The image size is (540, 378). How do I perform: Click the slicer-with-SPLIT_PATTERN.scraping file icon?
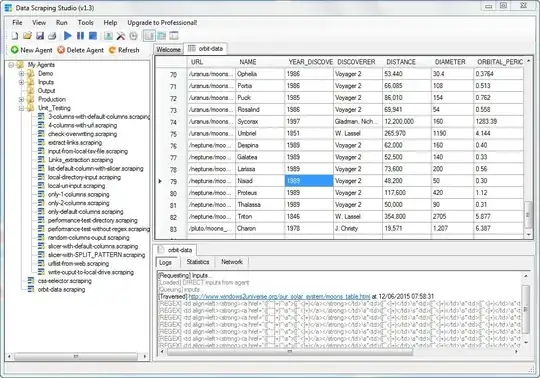click(41, 255)
